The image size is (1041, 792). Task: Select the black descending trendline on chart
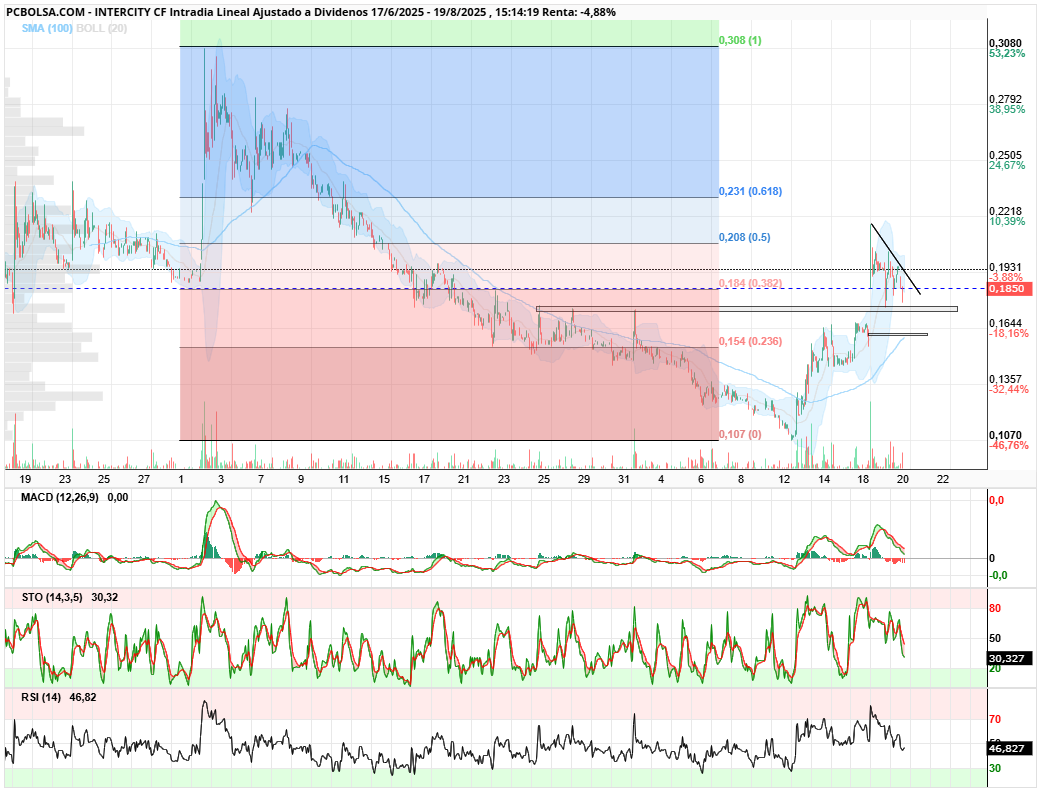[896, 258]
